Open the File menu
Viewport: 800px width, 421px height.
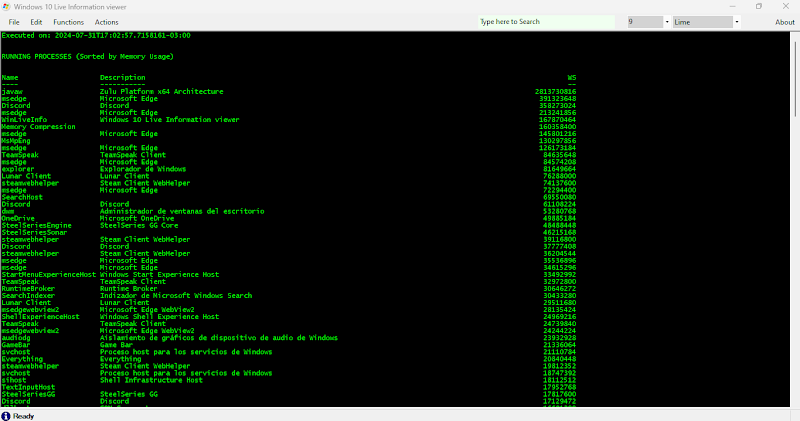click(14, 22)
